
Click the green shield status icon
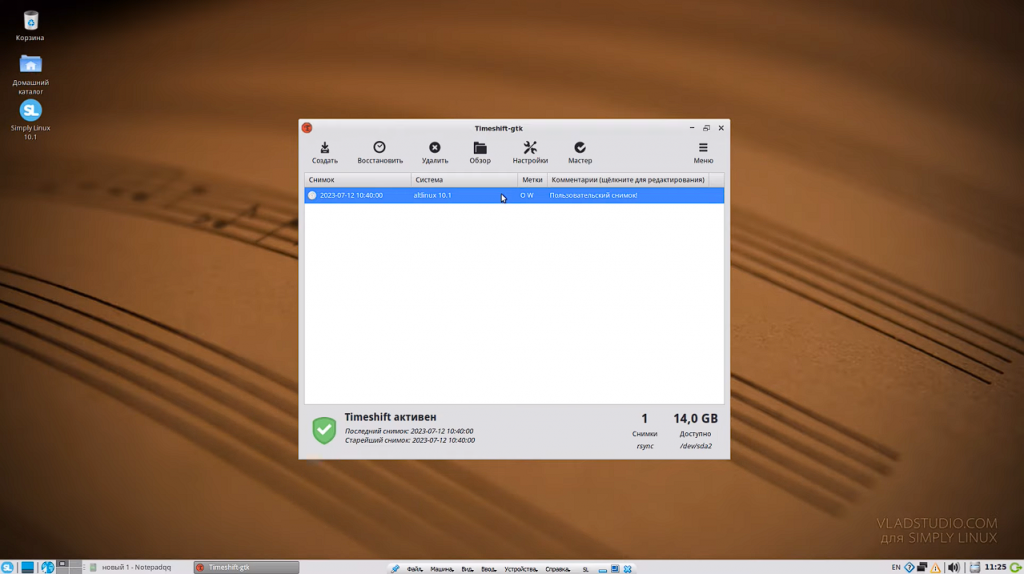pyautogui.click(x=324, y=430)
